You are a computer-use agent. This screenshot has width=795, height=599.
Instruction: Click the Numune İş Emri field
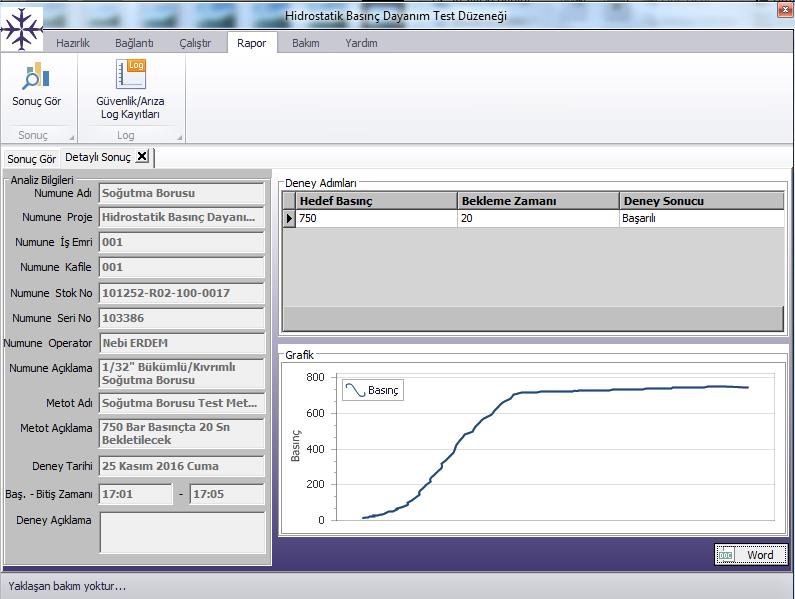point(182,242)
